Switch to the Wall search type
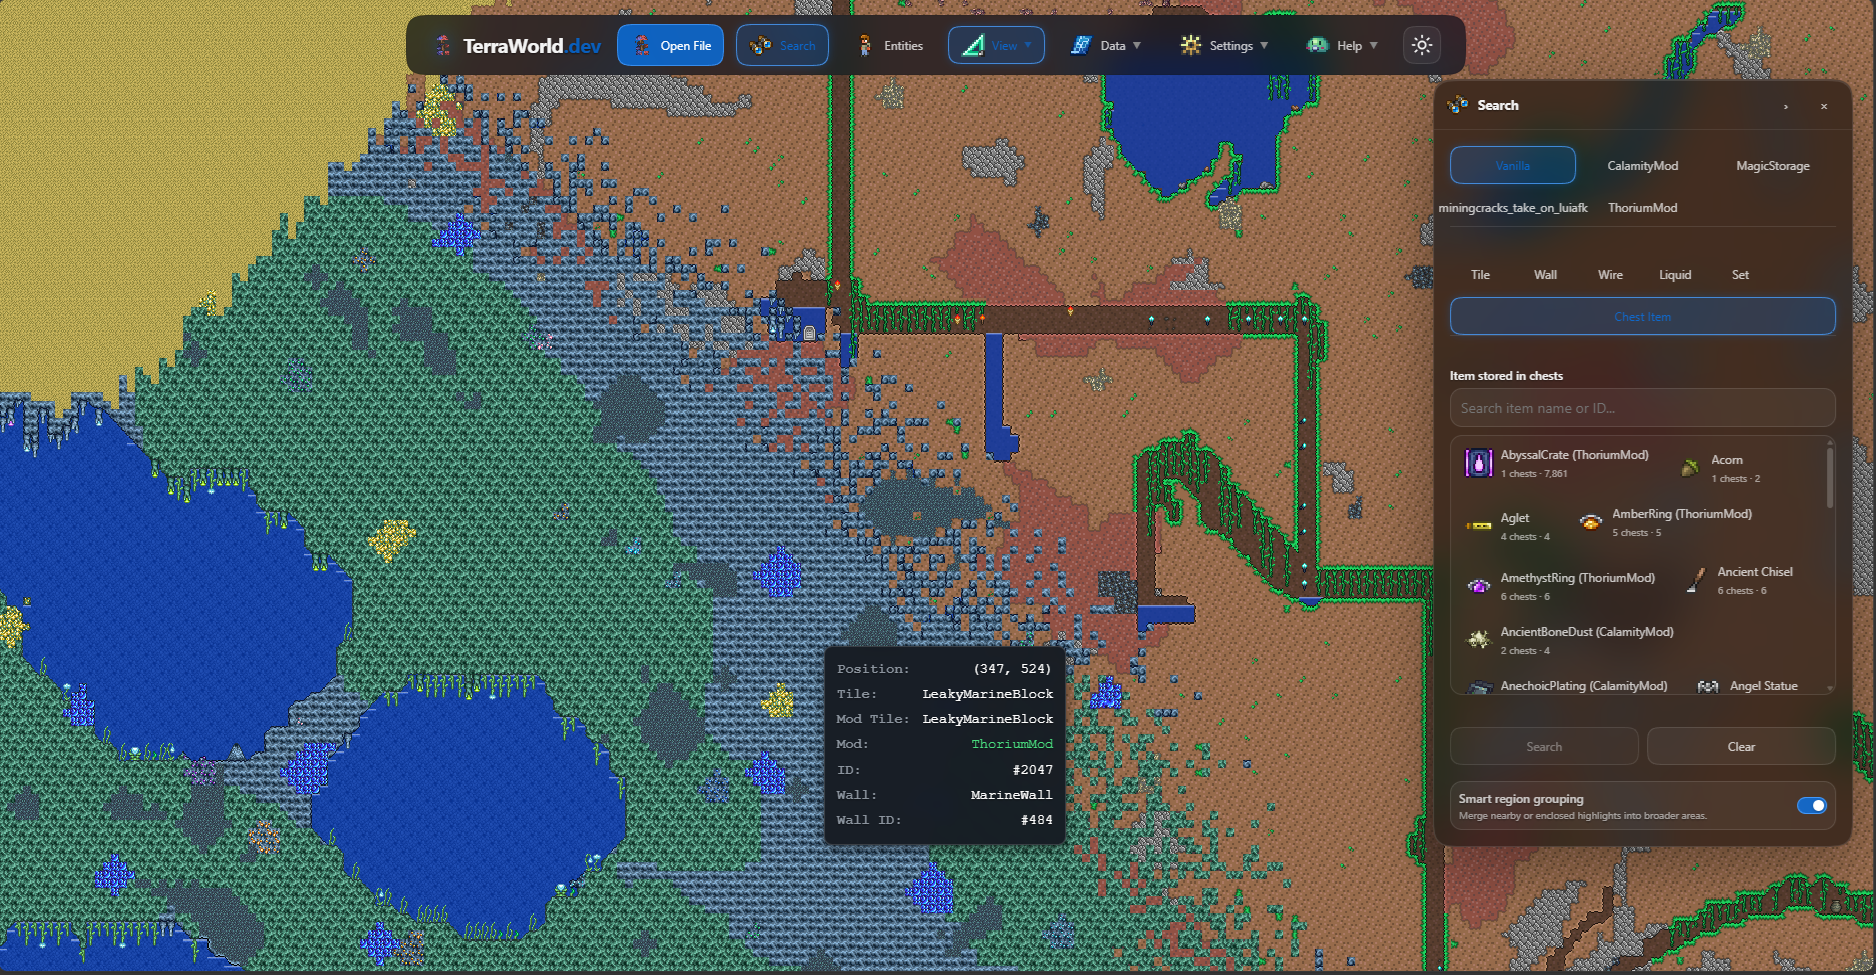The image size is (1876, 975). point(1545,274)
